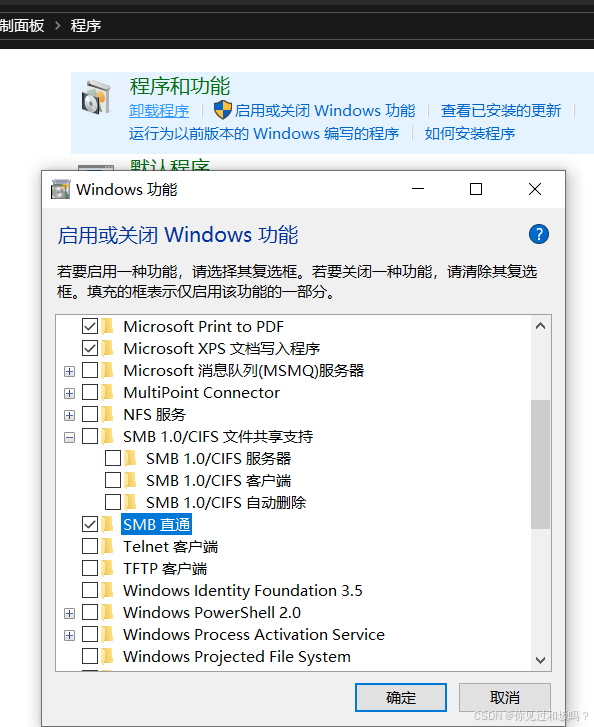Expand NFS 服务 tree node
594x727 pixels.
tap(70, 415)
